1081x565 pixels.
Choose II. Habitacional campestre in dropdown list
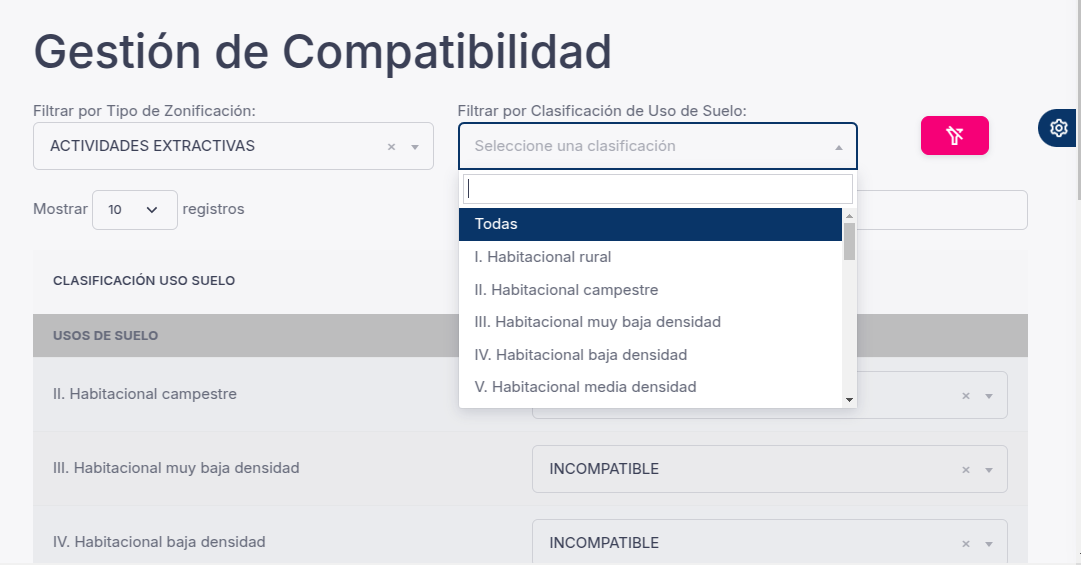(650, 290)
